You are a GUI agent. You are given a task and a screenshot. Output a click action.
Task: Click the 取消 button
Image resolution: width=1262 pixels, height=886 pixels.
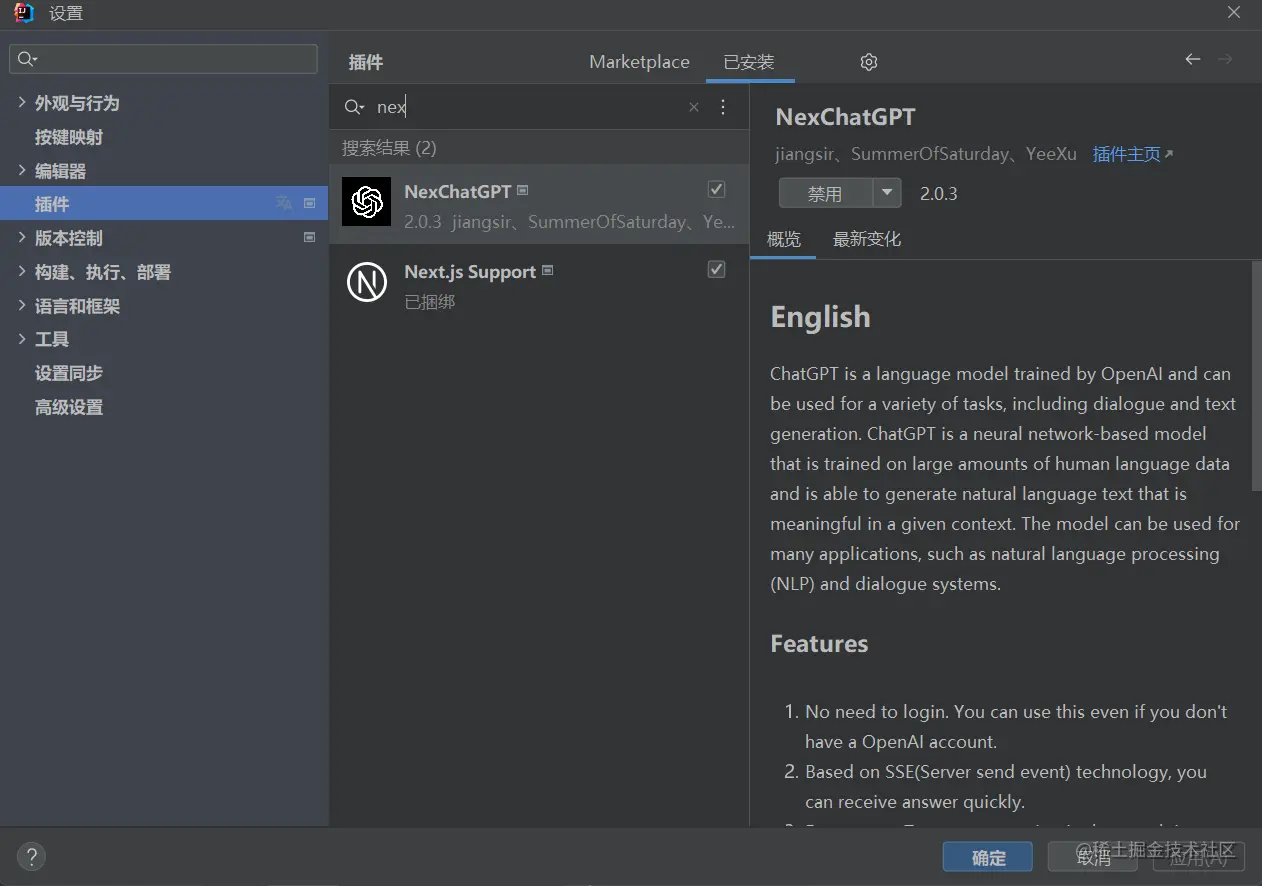[x=1095, y=857]
